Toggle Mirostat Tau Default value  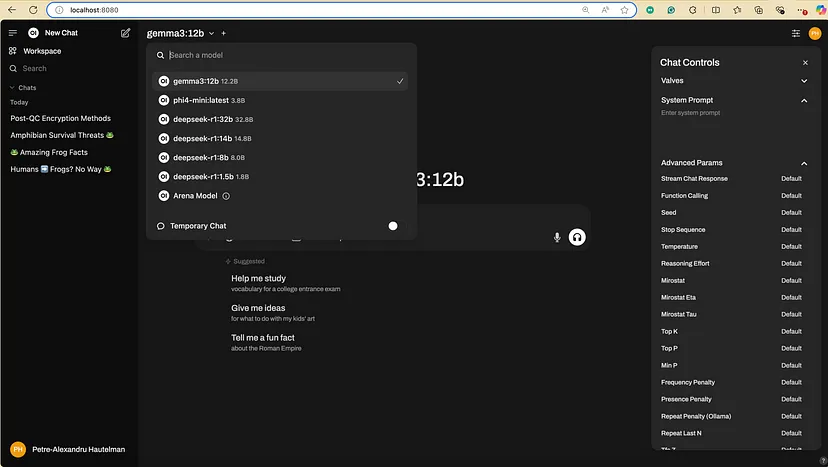pyautogui.click(x=791, y=314)
